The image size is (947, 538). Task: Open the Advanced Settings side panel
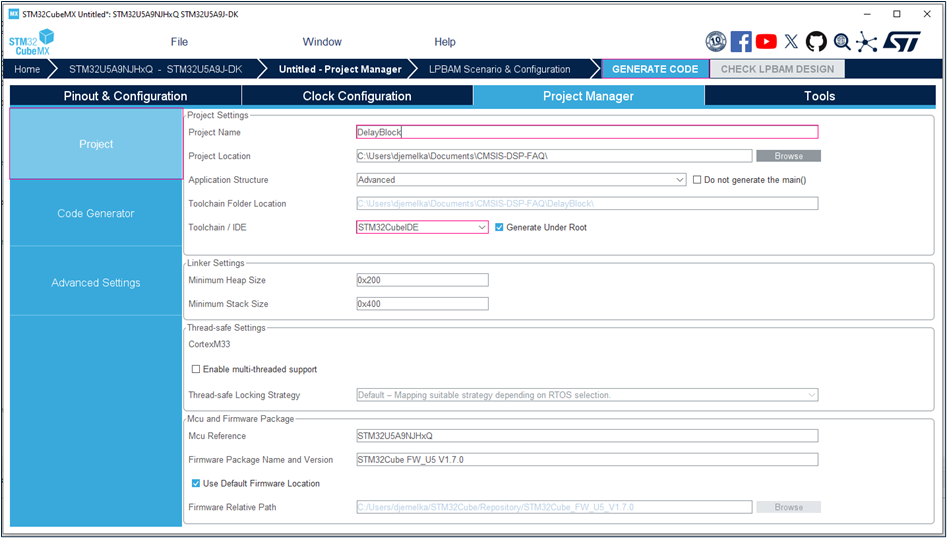point(96,283)
